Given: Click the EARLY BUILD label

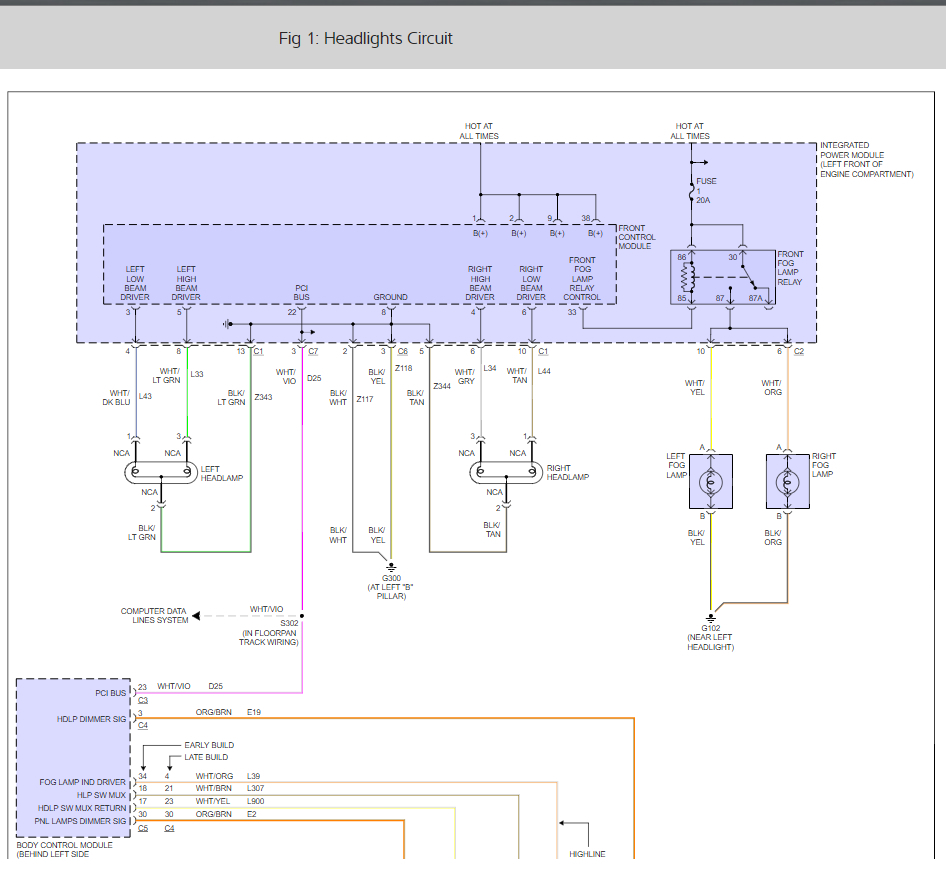Looking at the screenshot, I should [209, 745].
